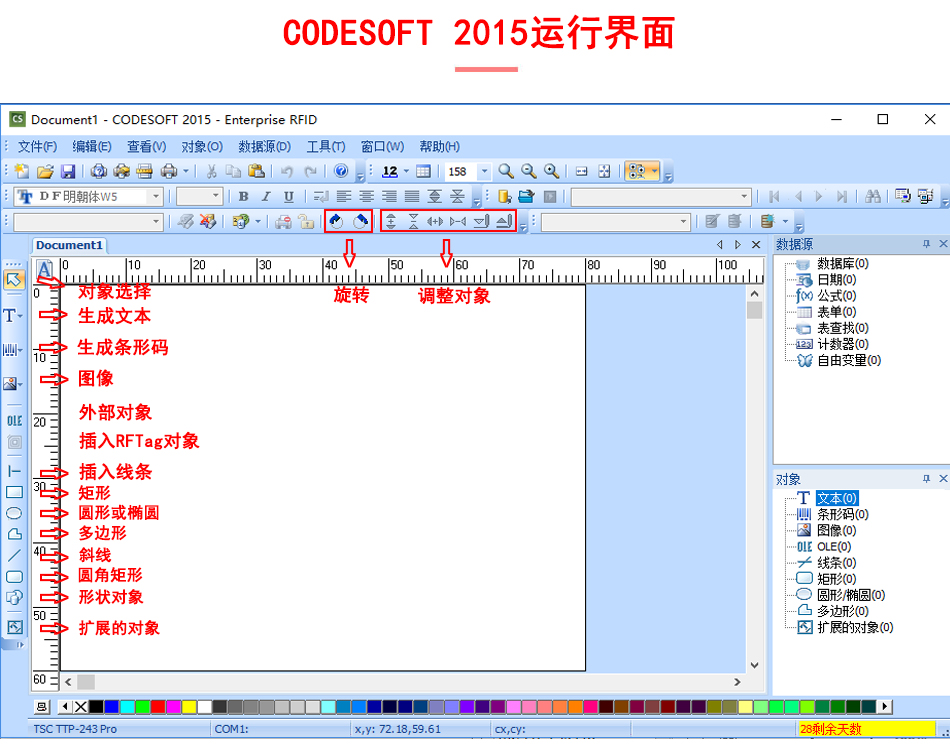The image size is (950, 750).
Task: Pick the yellow color swatch
Action: [188, 706]
